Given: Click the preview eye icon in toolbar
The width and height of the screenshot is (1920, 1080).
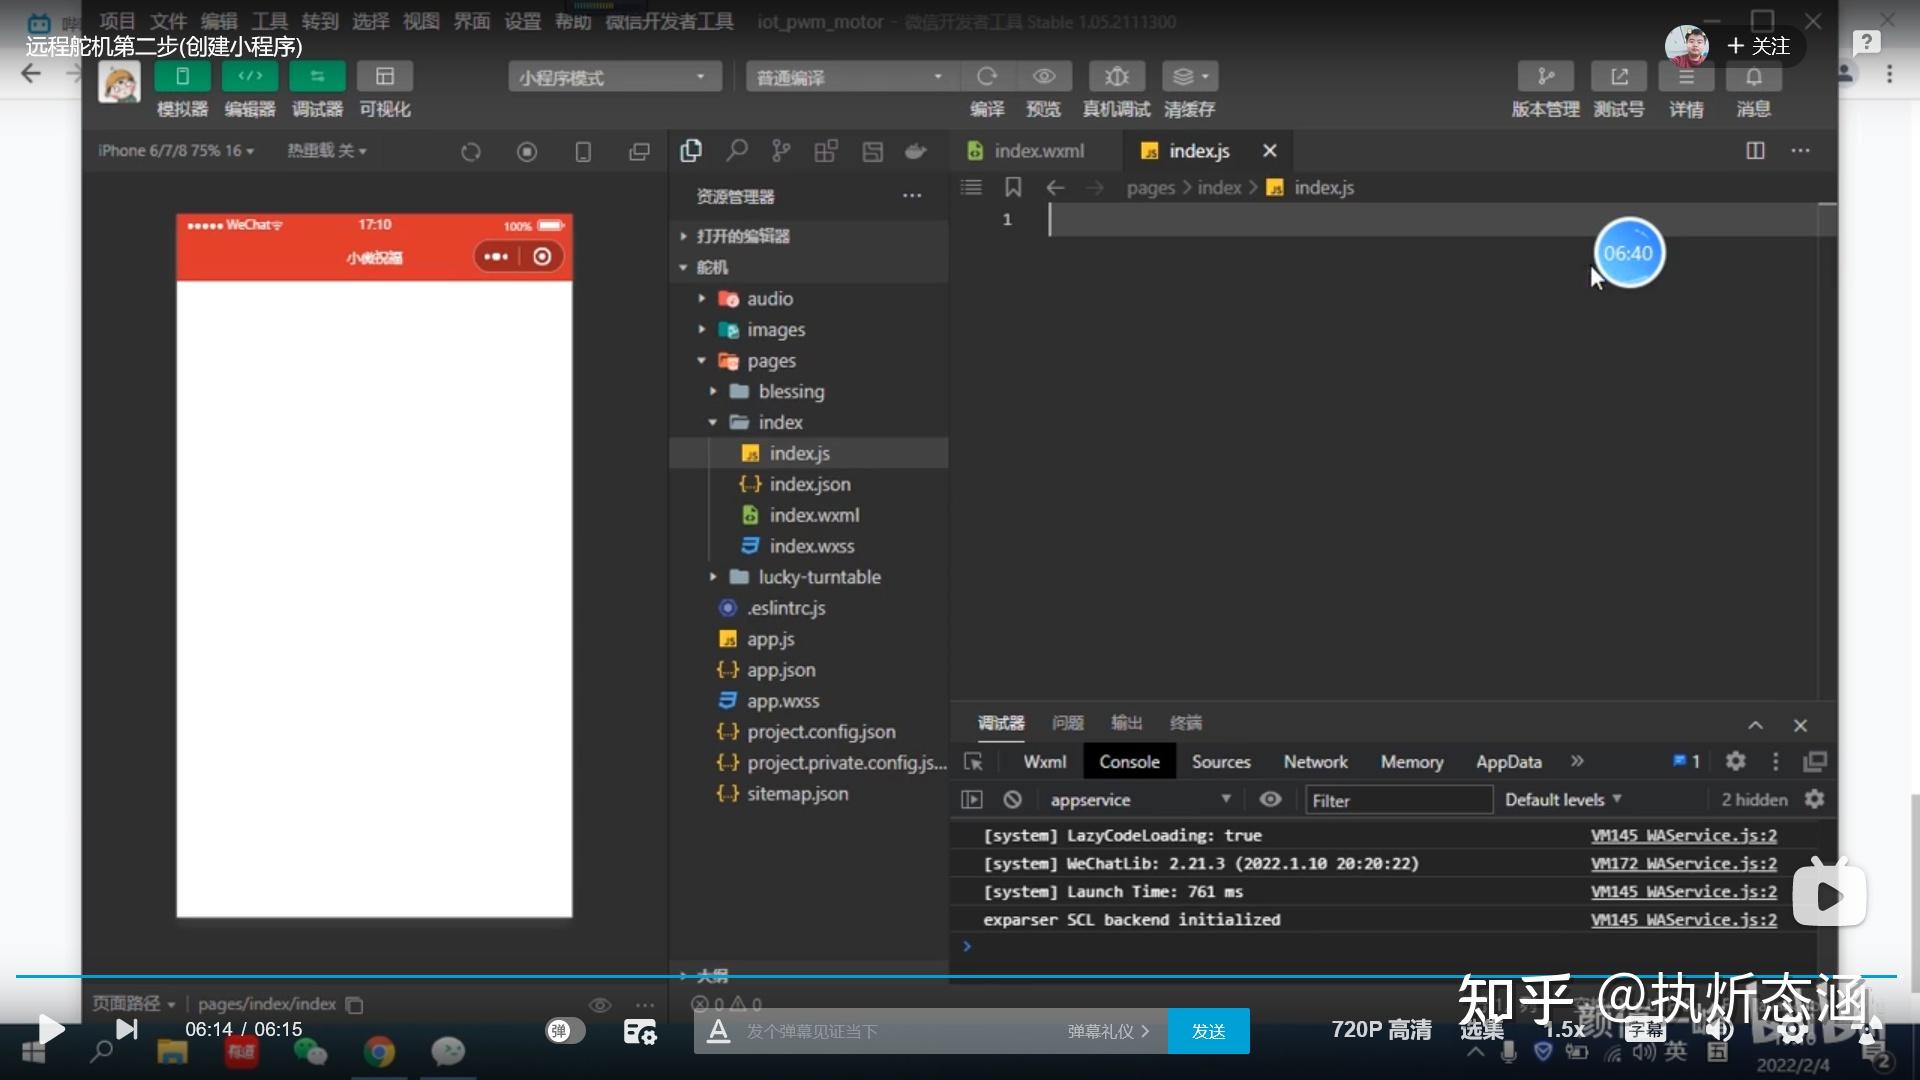Looking at the screenshot, I should [1044, 77].
